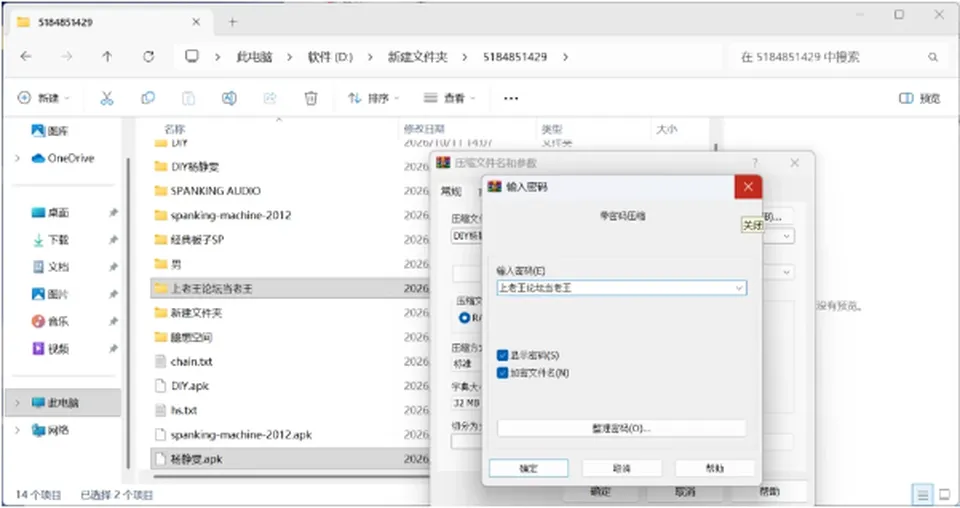This screenshot has height=508, width=960.
Task: Select the RAR format radio button
Action: (x=464, y=318)
